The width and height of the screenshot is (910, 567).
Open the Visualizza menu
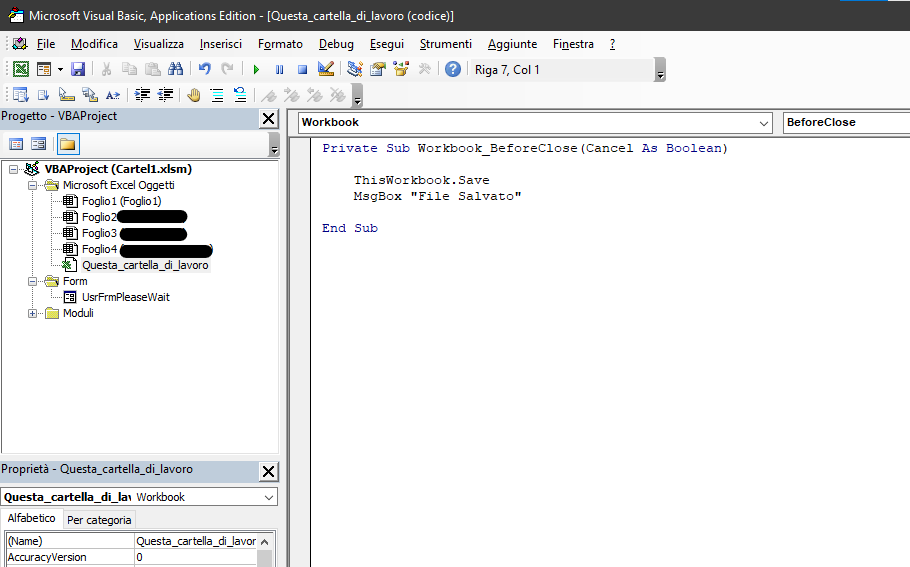pos(158,44)
